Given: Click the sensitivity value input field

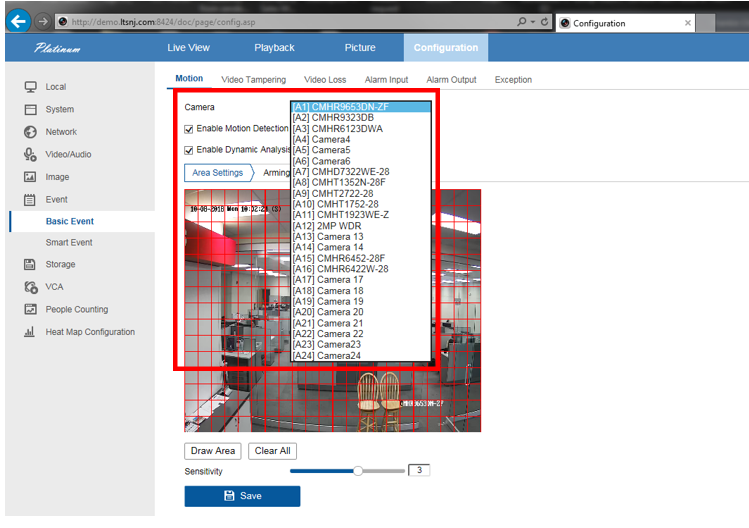Looking at the screenshot, I should [x=419, y=470].
